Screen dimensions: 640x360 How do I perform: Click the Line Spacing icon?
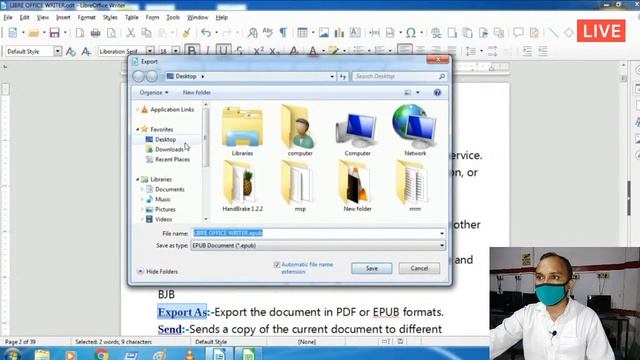point(471,51)
